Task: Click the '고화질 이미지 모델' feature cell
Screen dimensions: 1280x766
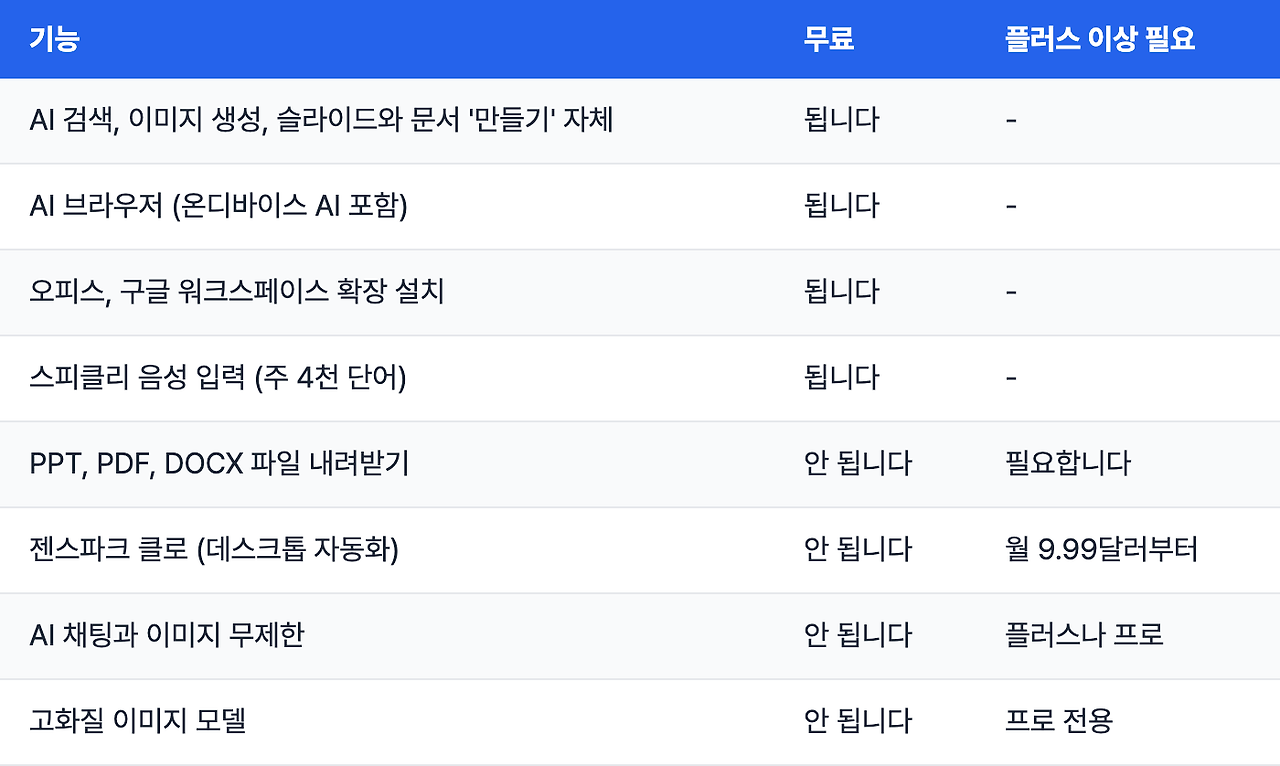Action: click(138, 722)
